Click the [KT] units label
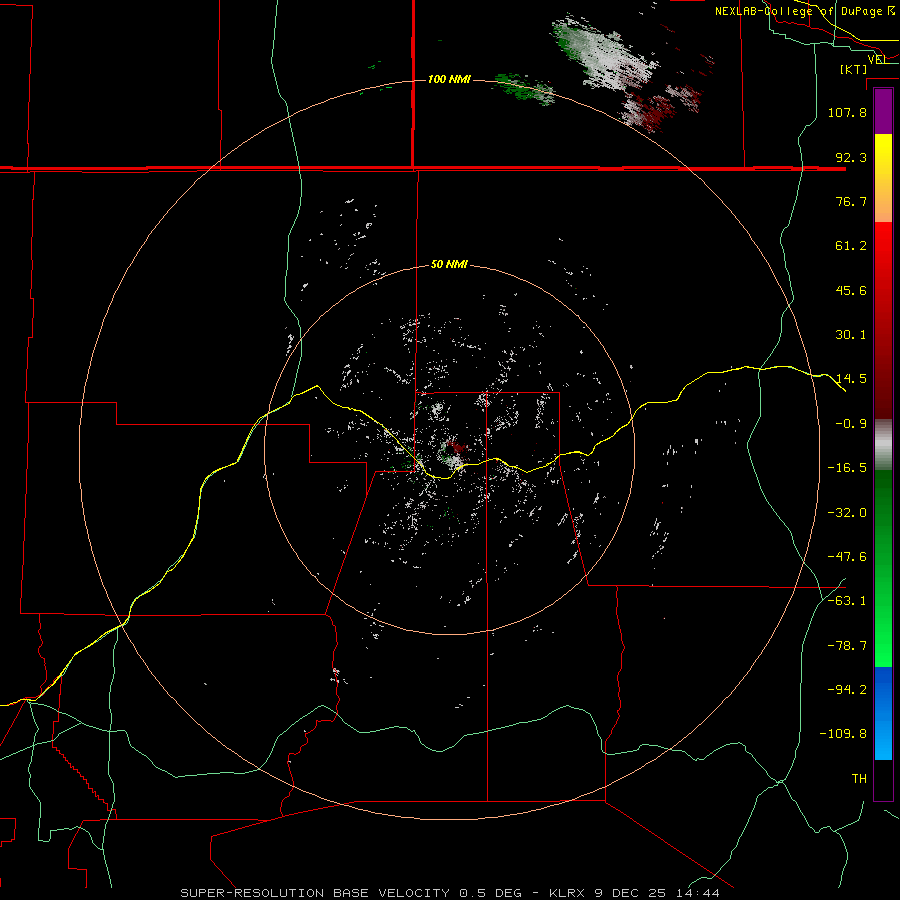Screen dimensions: 900x900 pyautogui.click(x=854, y=69)
